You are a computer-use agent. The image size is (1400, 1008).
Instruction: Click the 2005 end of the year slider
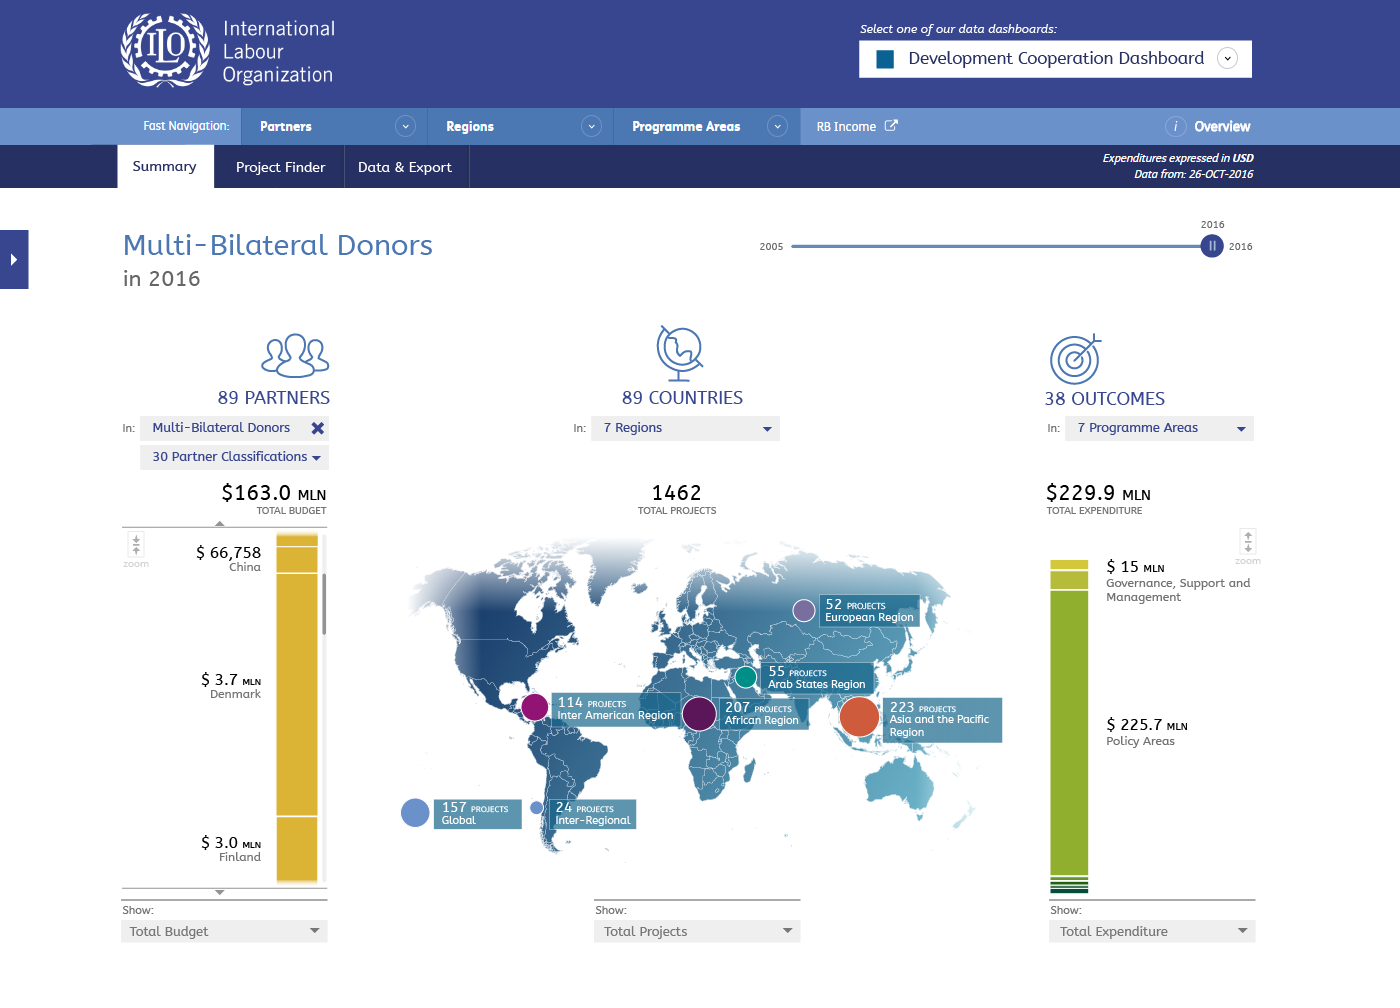pyautogui.click(x=771, y=246)
